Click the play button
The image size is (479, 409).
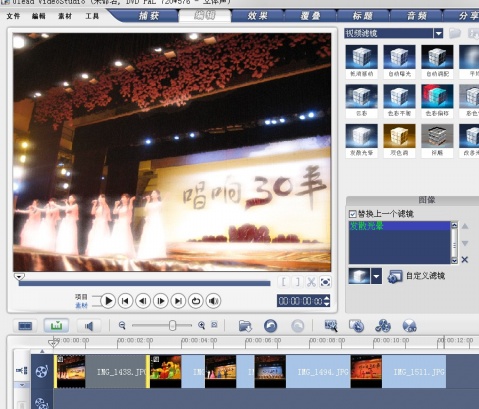click(108, 301)
